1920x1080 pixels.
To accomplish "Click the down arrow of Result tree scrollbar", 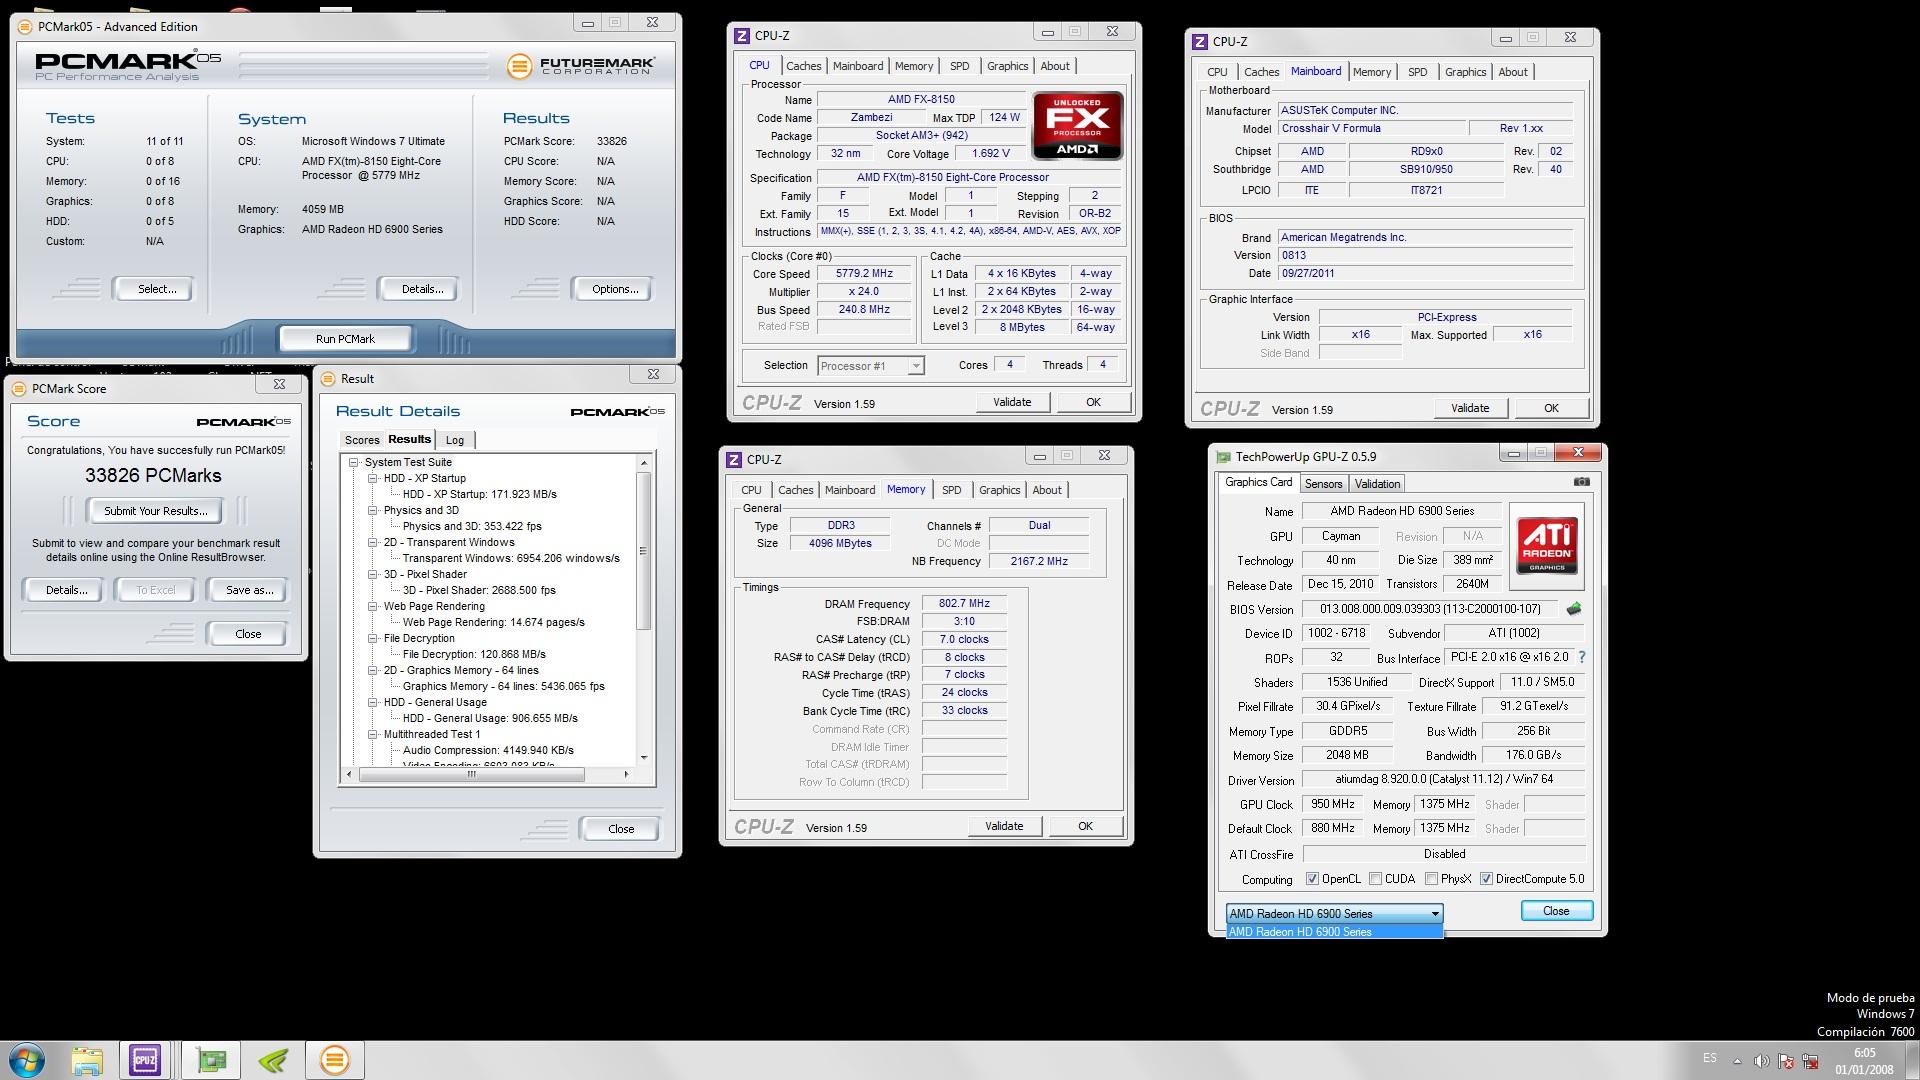I will [x=644, y=758].
